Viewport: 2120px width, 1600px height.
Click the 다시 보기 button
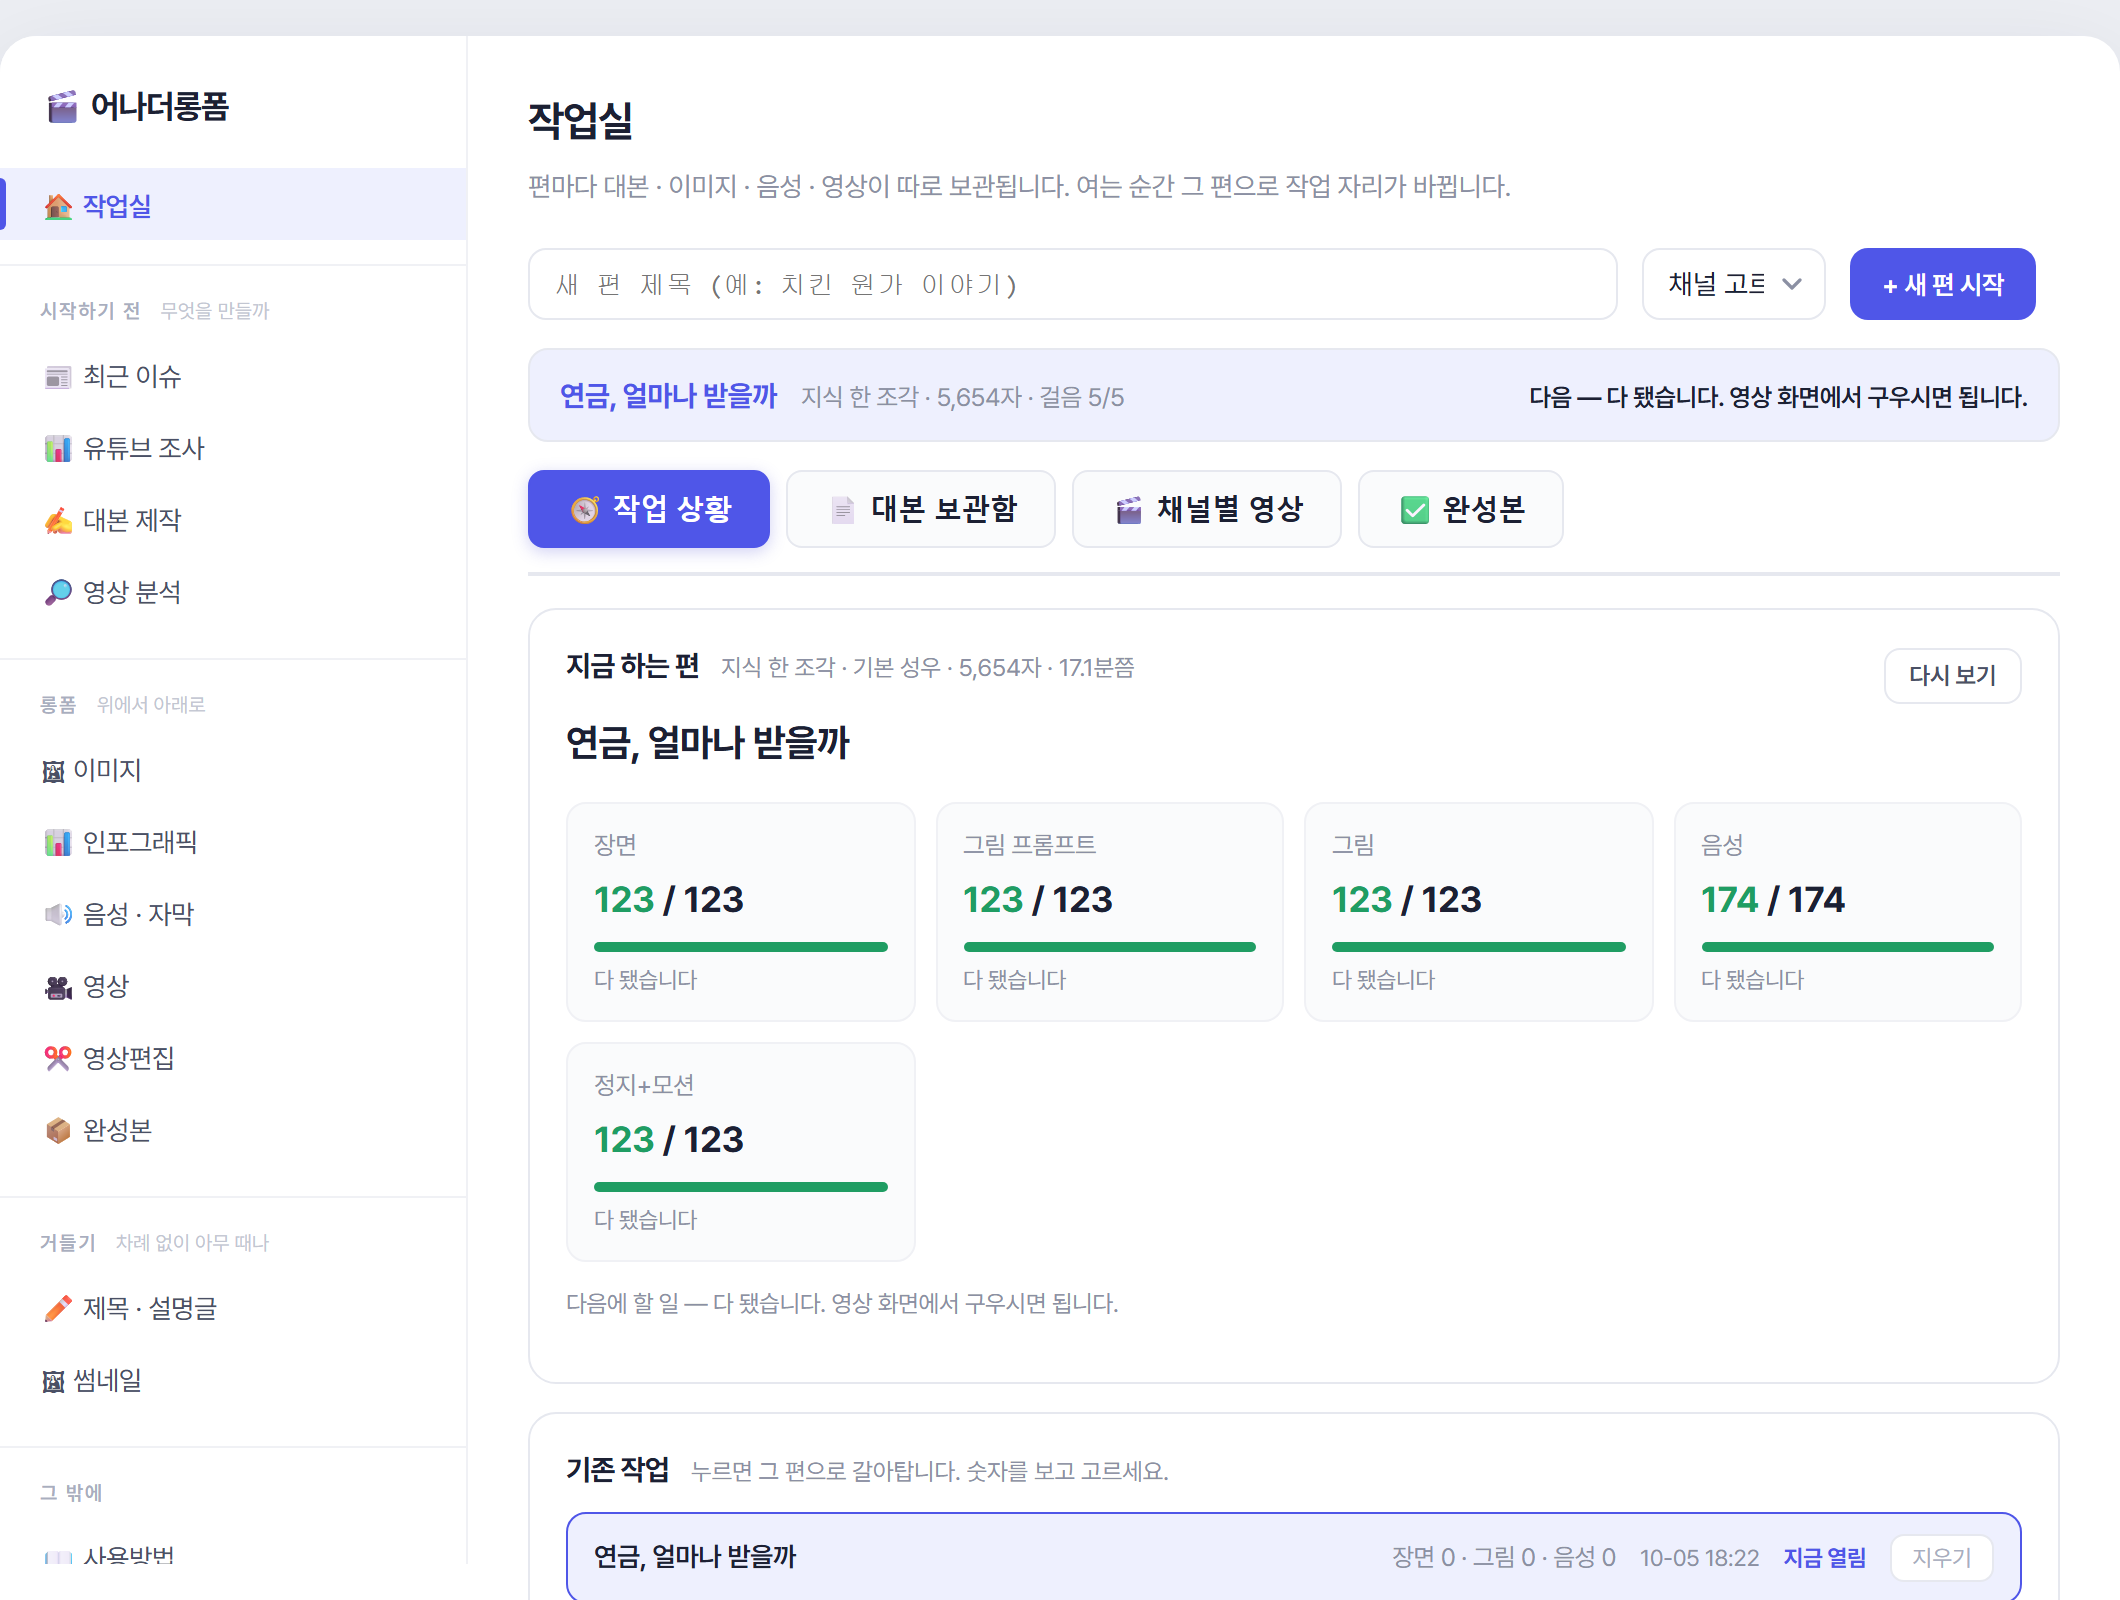(1952, 676)
